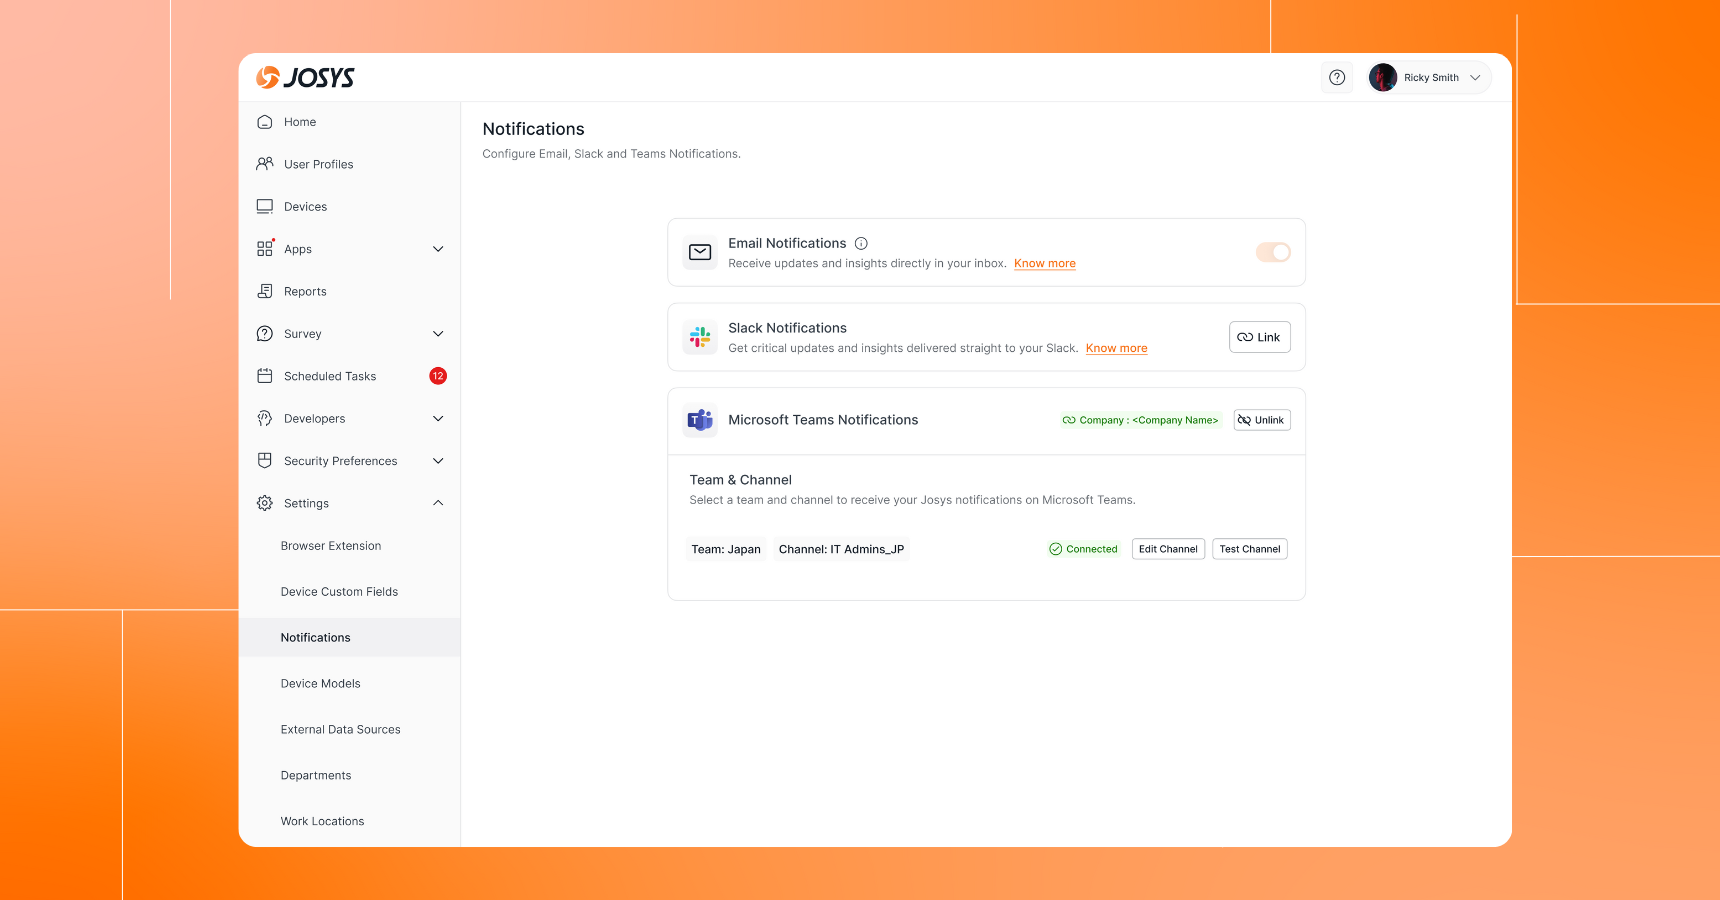Expand the Apps menu chevron
1720x900 pixels.
point(438,249)
